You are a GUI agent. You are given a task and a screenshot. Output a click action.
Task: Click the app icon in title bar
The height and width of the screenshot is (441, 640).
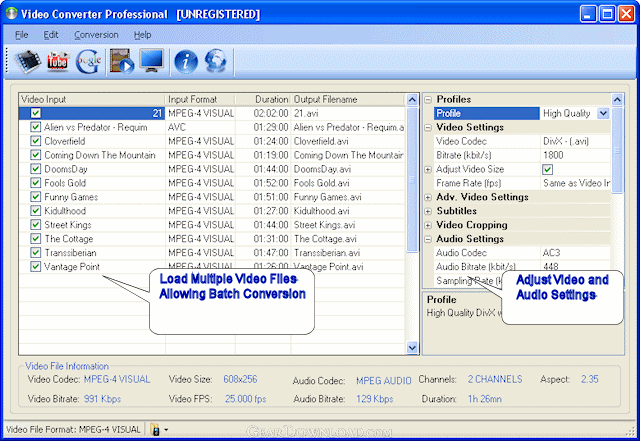pyautogui.click(x=11, y=14)
